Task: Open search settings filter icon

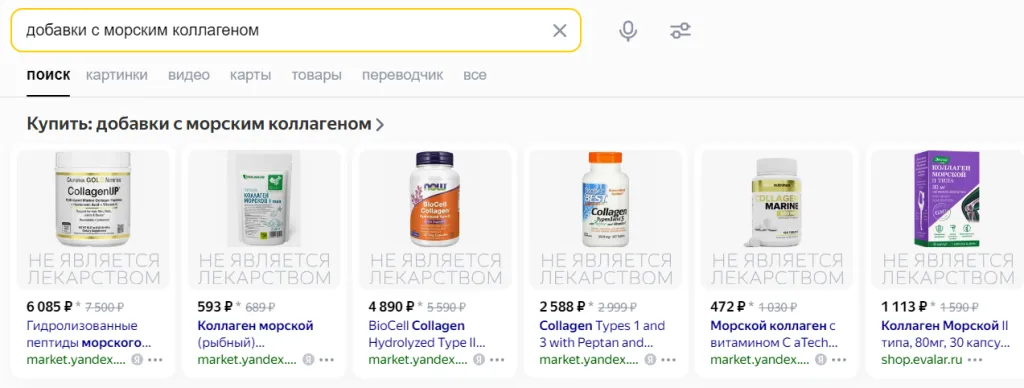Action: click(x=680, y=31)
